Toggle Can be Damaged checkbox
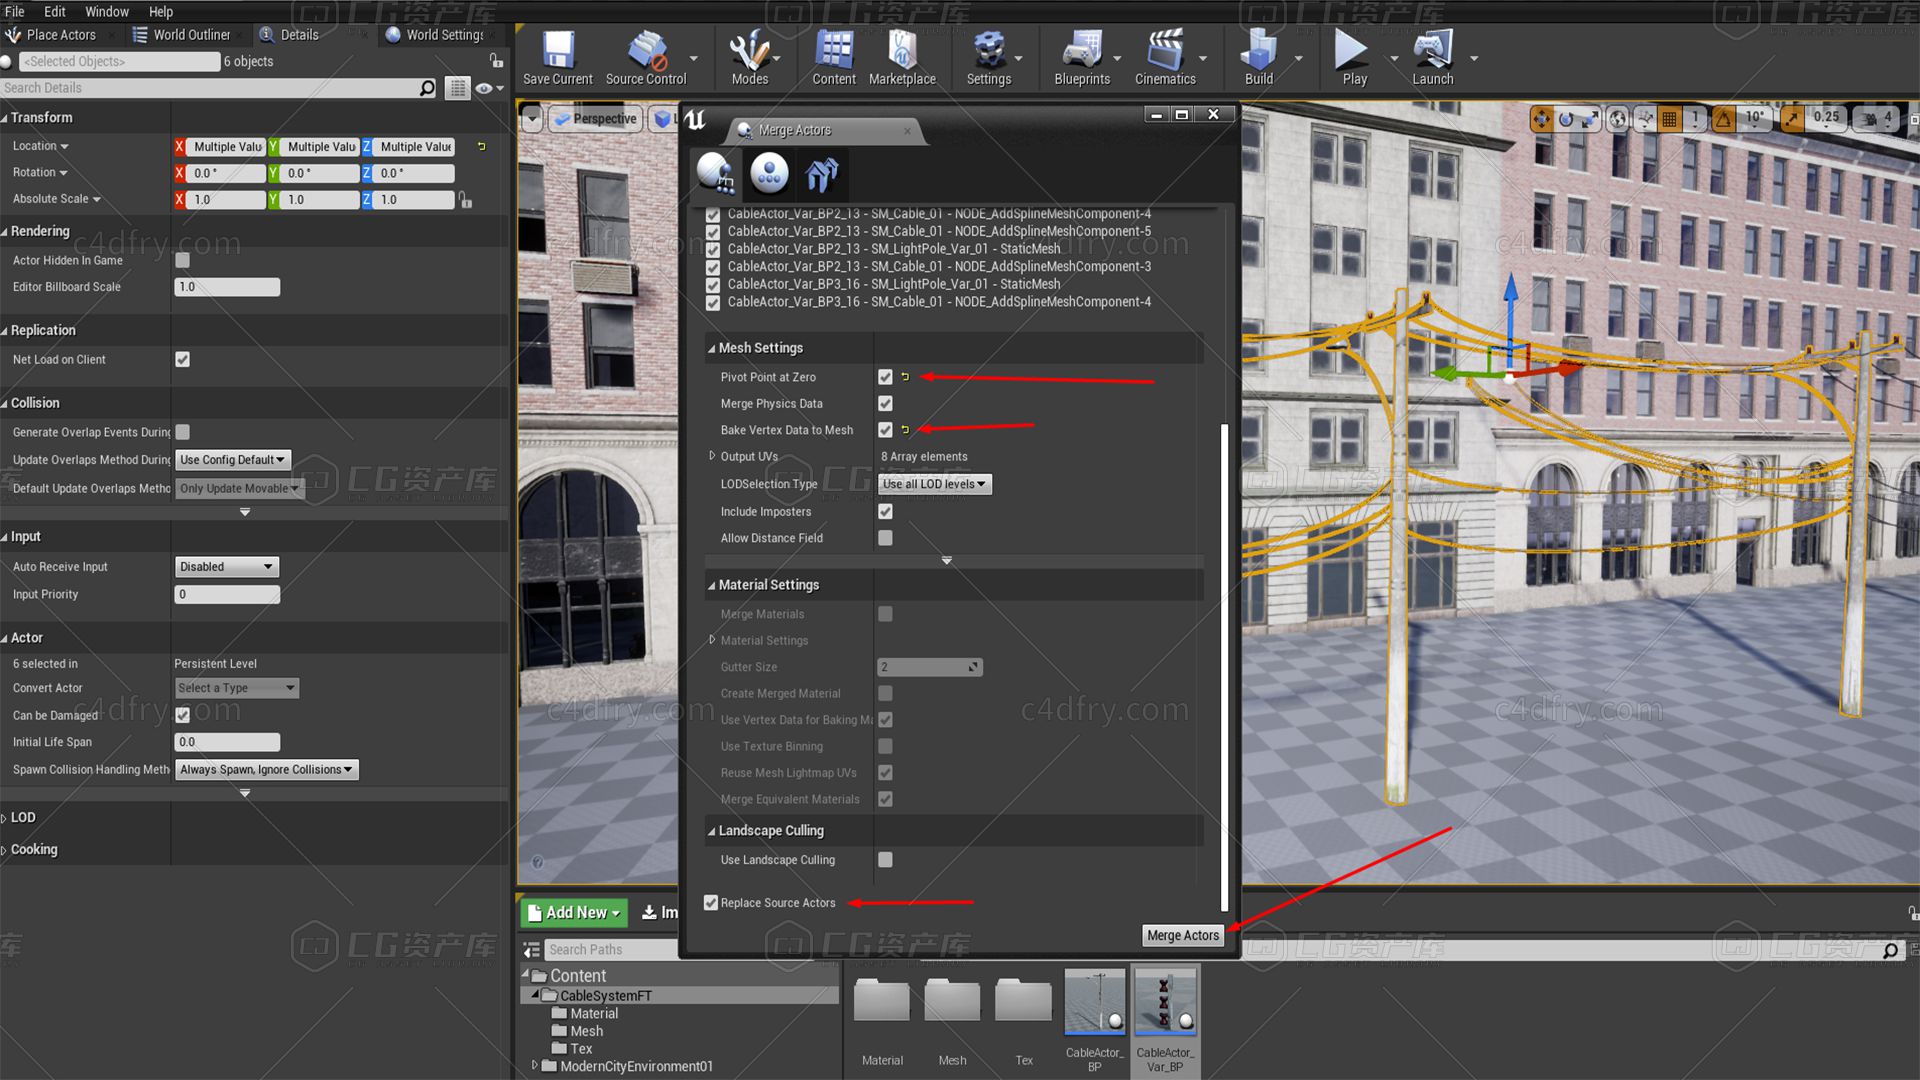Viewport: 1920px width, 1080px height. (x=182, y=715)
